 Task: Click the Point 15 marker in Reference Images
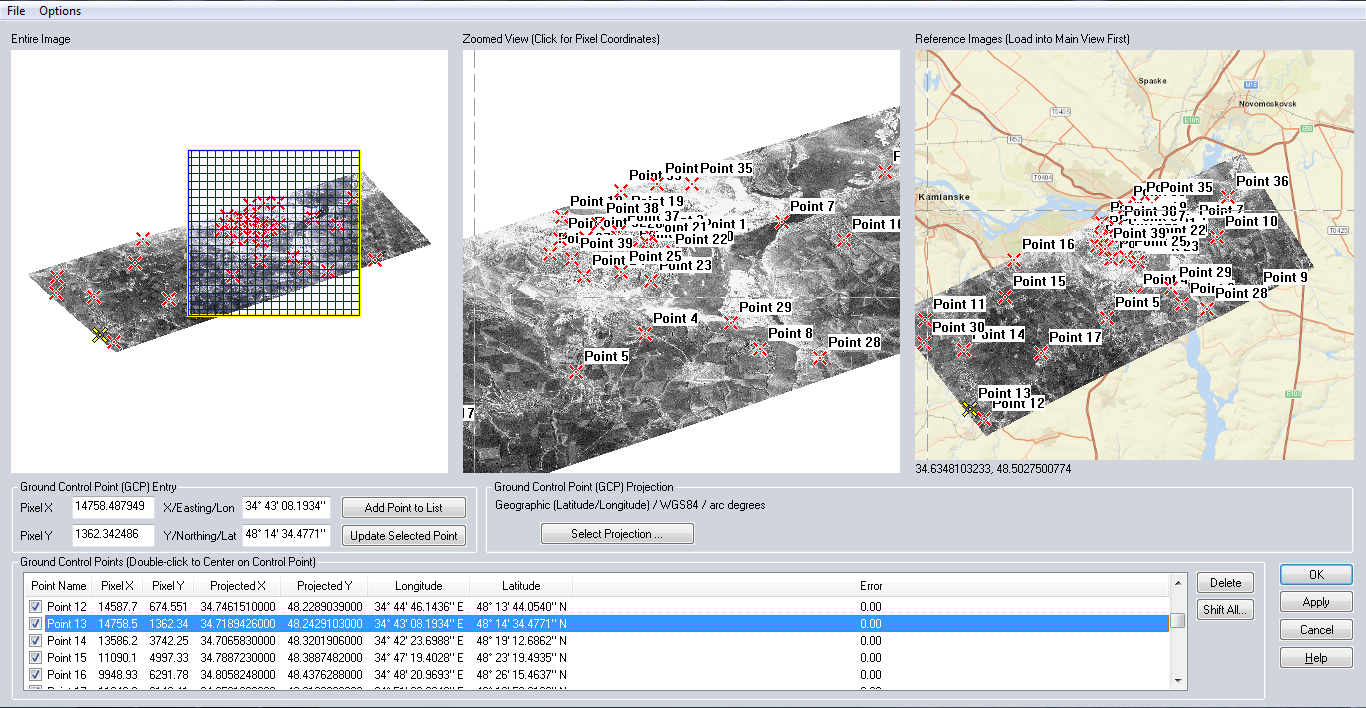[1005, 297]
